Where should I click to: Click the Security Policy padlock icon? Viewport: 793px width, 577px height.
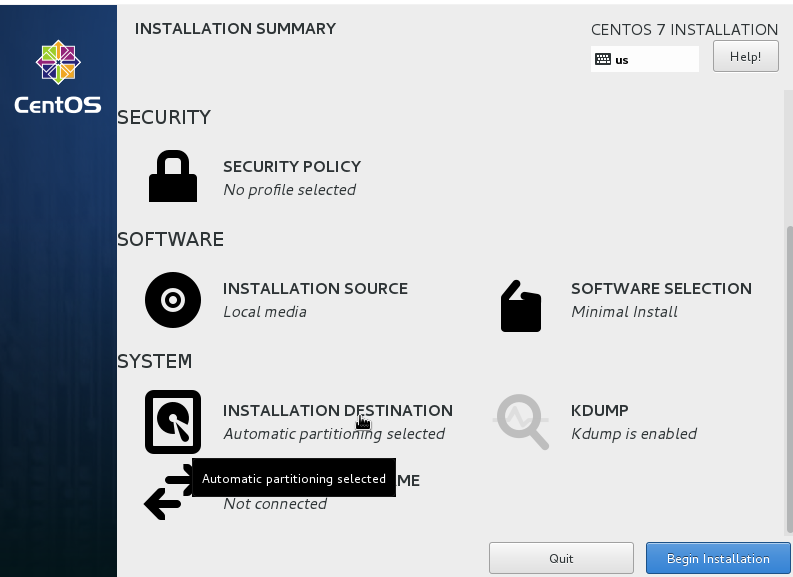(172, 176)
